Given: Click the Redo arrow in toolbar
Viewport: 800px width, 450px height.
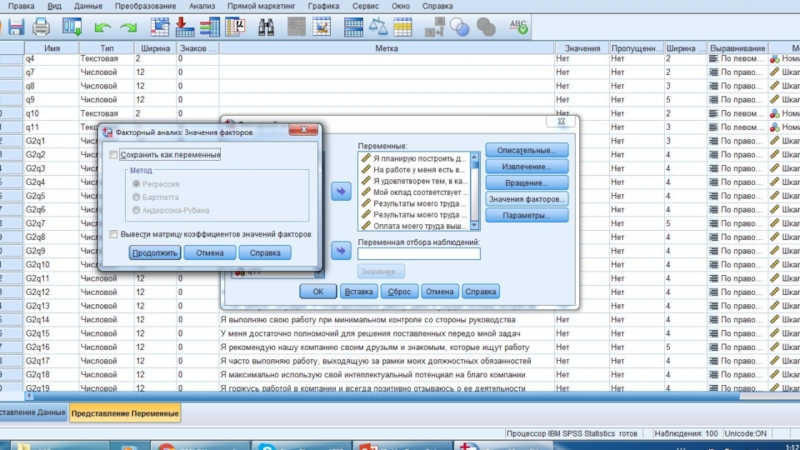Looking at the screenshot, I should pos(127,26).
